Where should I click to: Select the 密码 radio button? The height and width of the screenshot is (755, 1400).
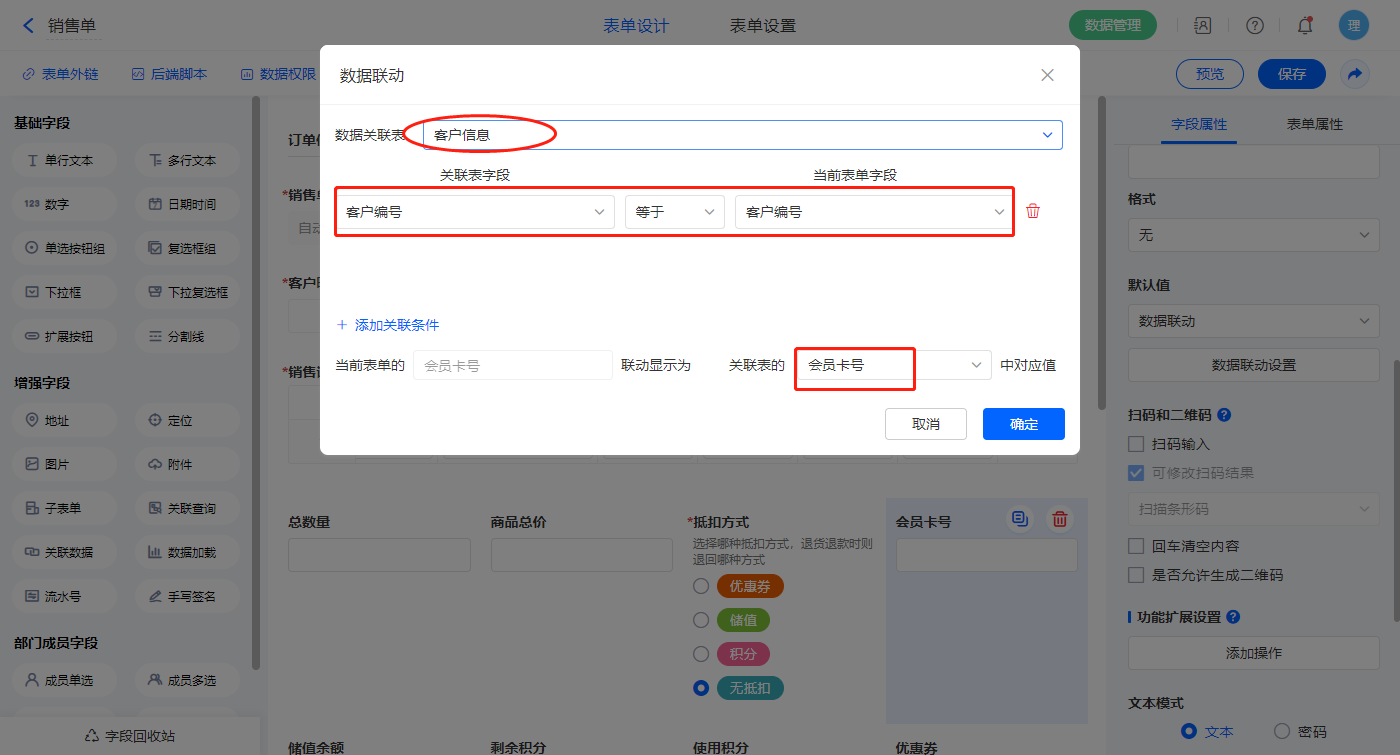point(1281,731)
